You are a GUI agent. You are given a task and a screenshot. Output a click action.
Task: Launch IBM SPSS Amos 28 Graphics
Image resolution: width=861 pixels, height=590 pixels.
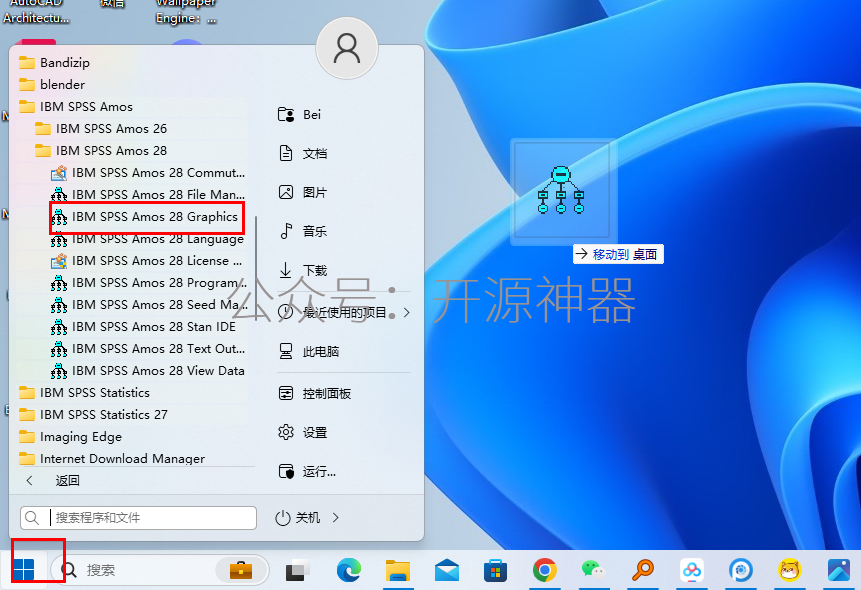146,217
